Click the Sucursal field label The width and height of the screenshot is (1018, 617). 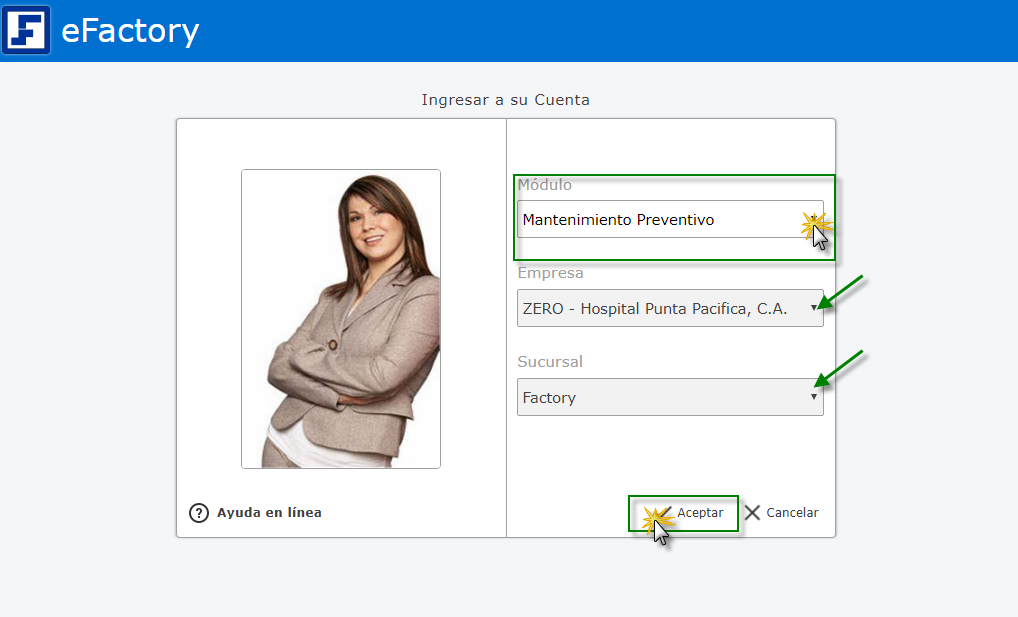pos(550,361)
